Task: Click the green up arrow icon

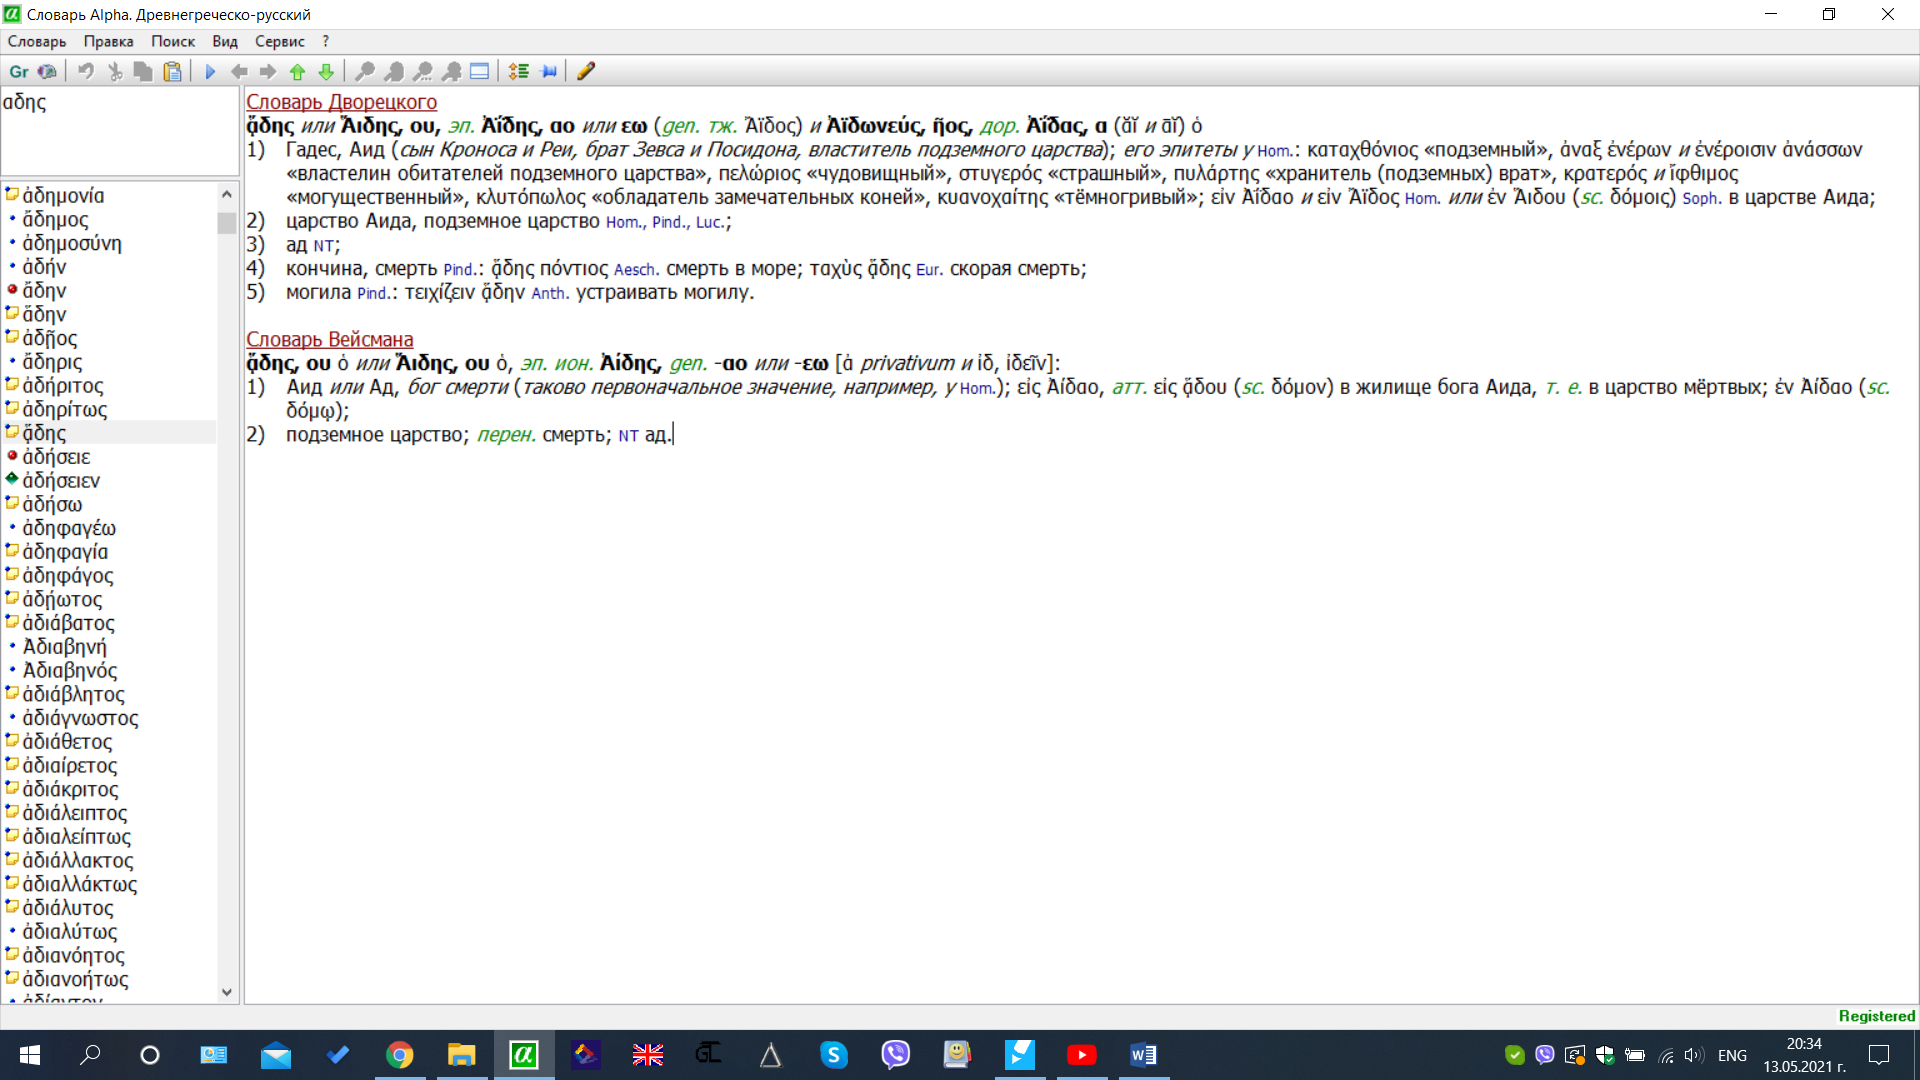Action: (297, 71)
